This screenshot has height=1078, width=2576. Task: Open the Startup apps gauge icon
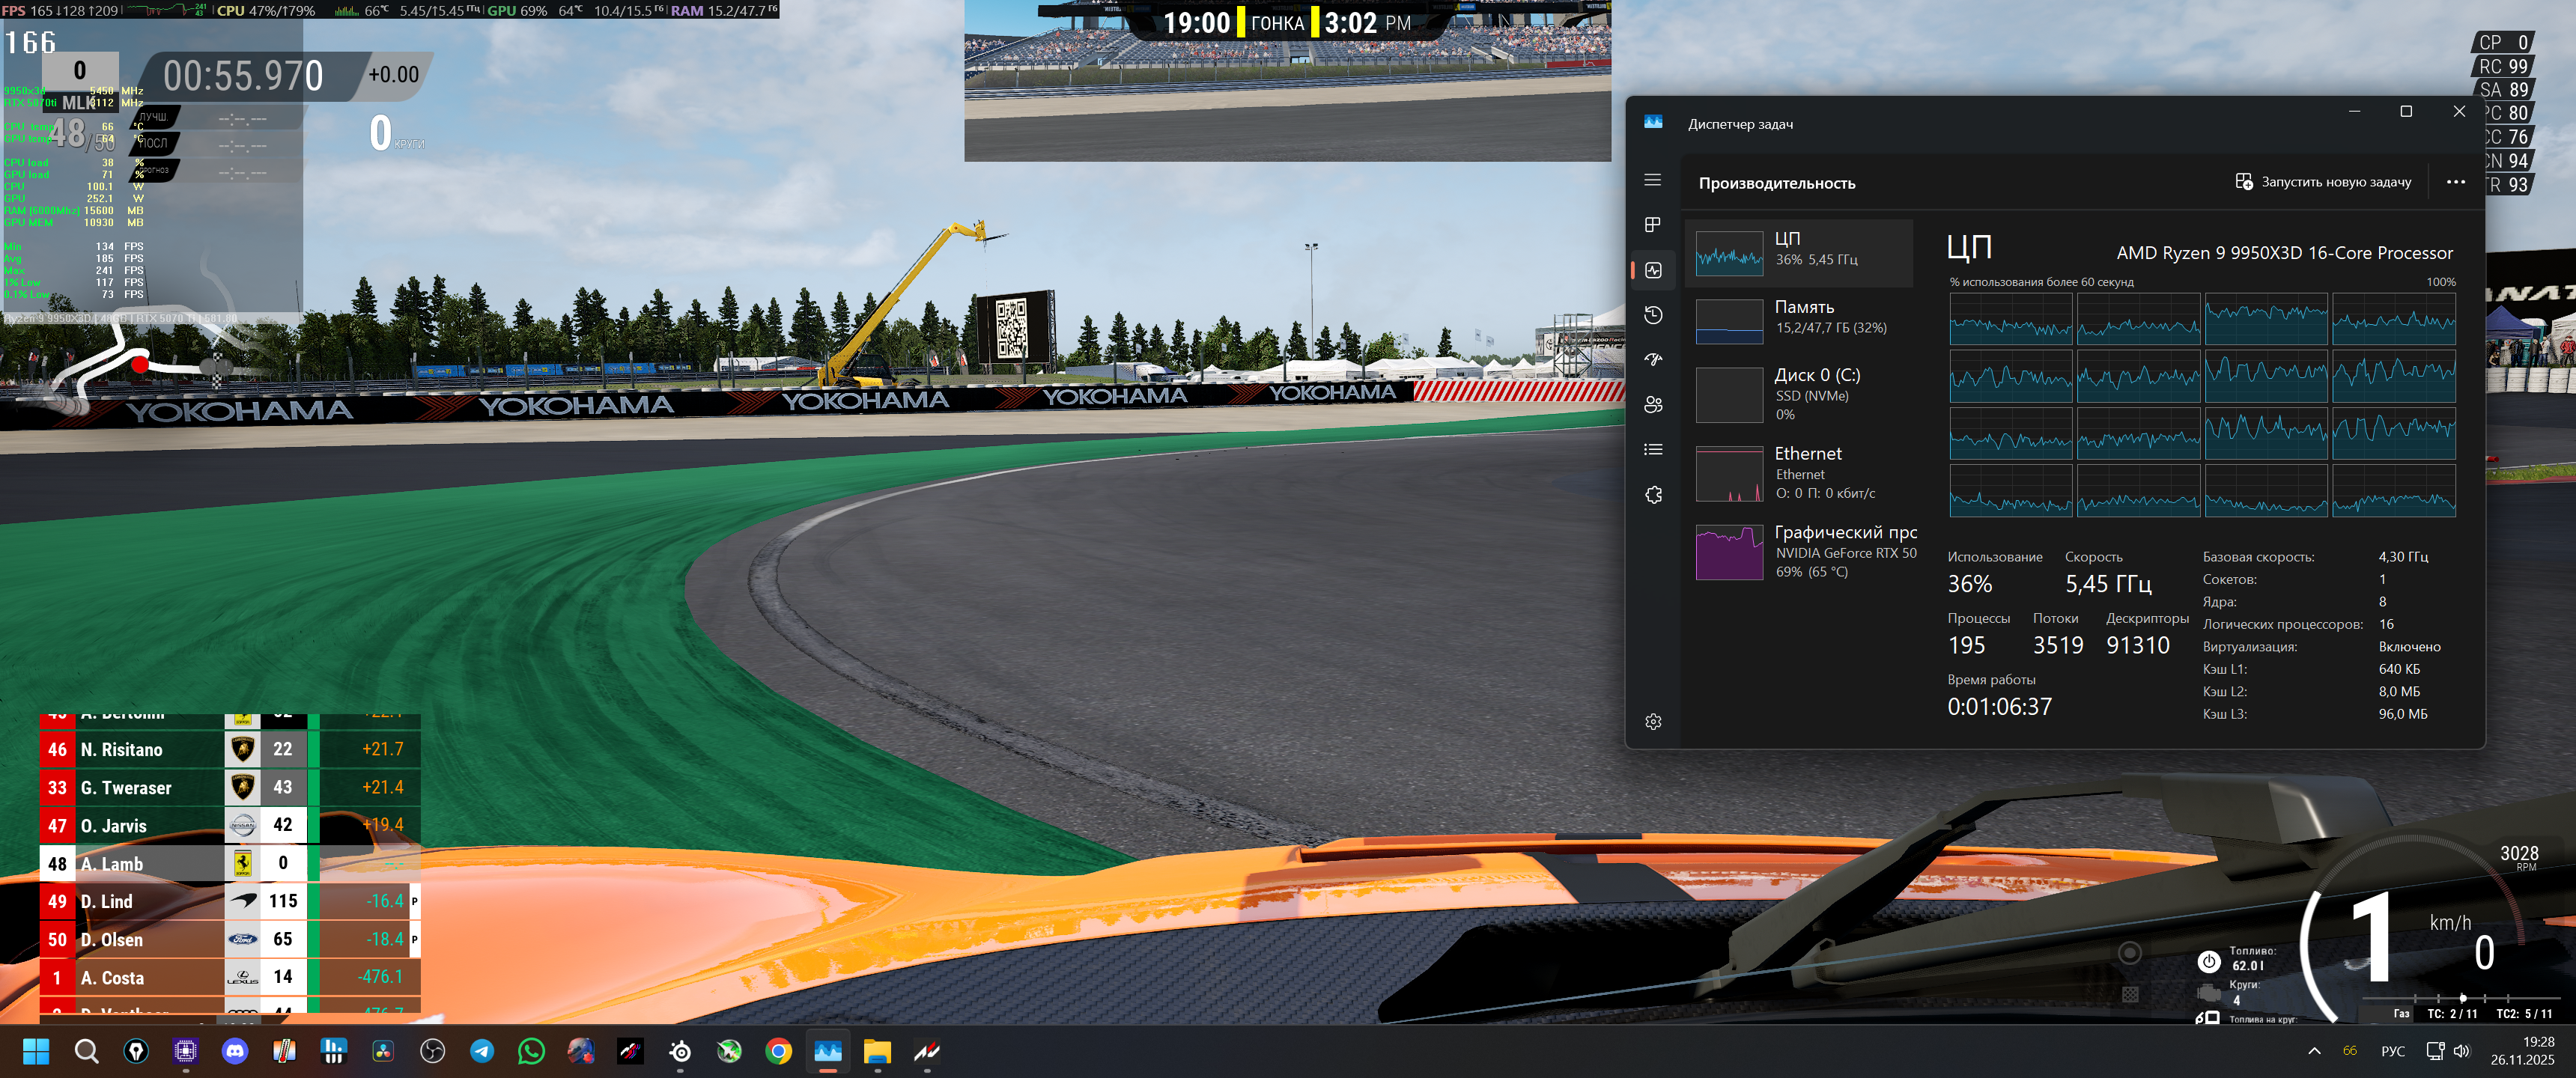1652,360
